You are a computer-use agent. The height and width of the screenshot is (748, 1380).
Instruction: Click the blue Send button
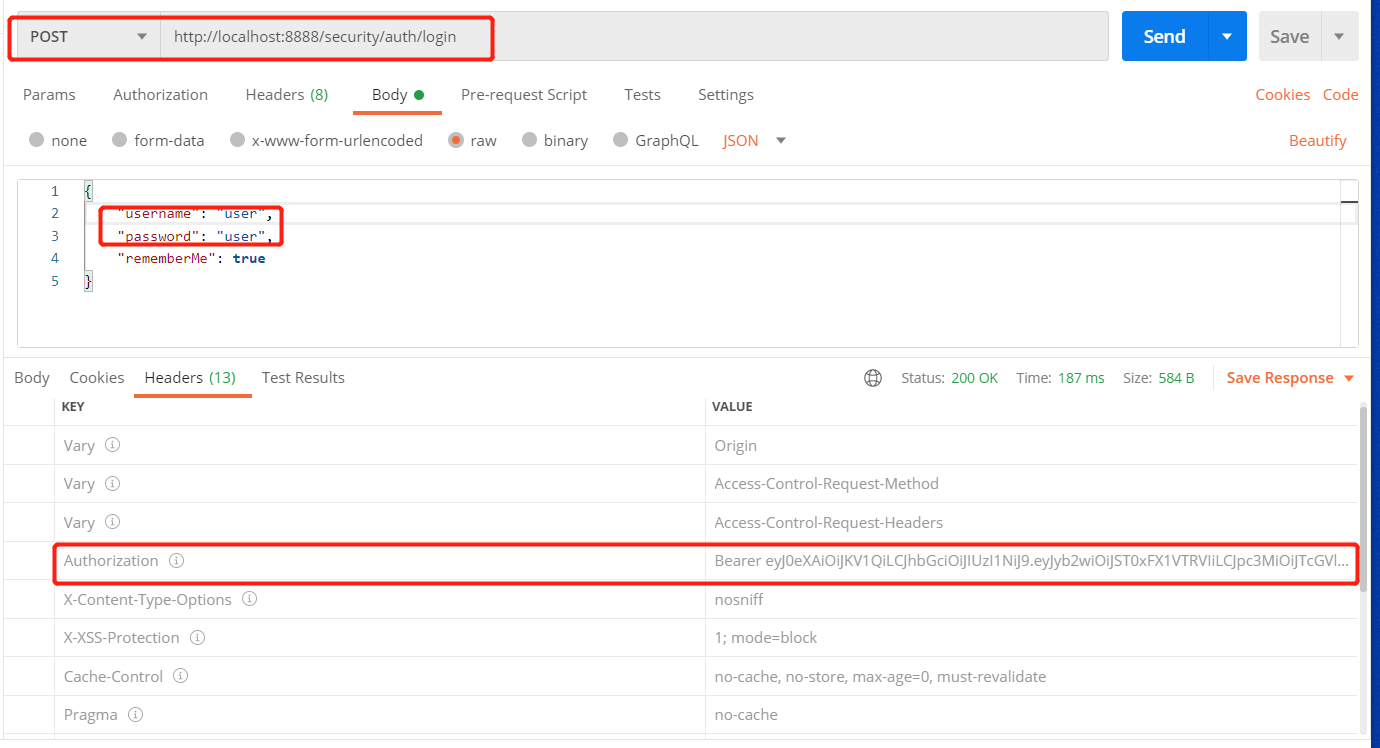coord(1165,36)
